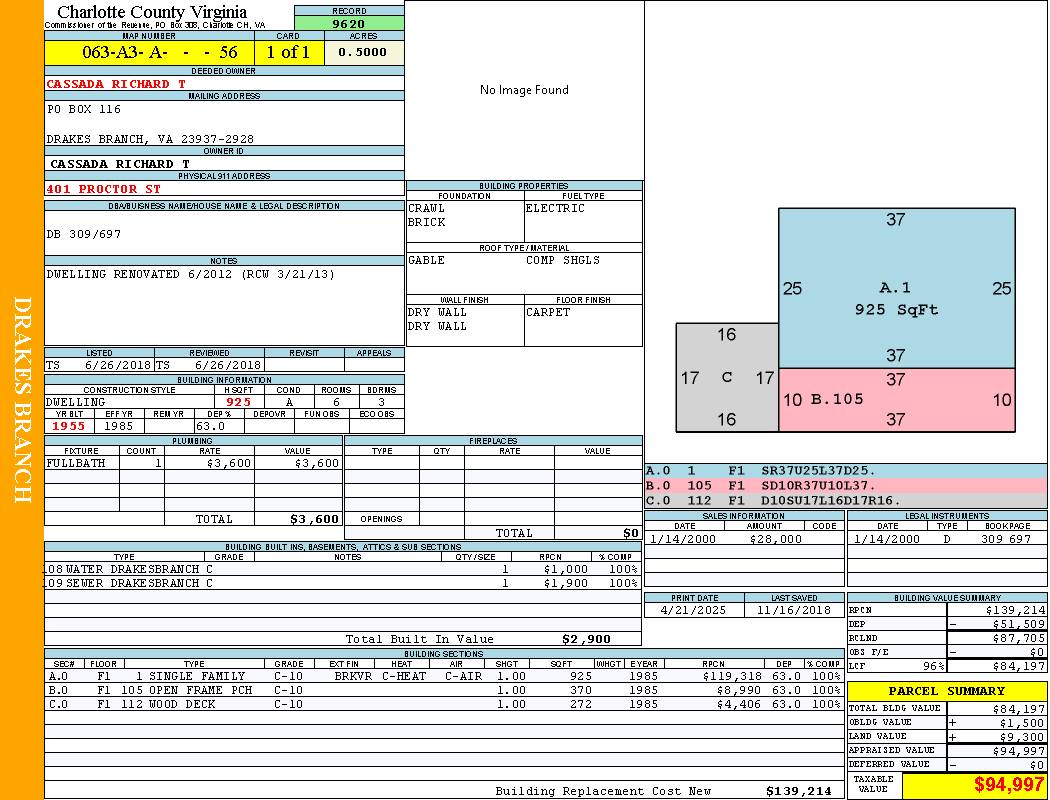Click mailing address PO BOX 116
The width and height of the screenshot is (1050, 800).
84,109
